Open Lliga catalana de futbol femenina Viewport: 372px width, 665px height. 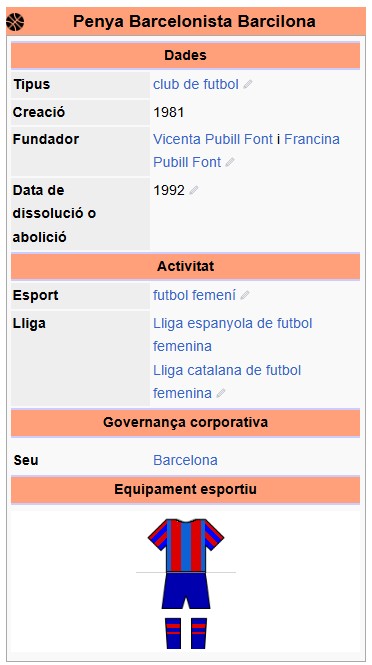(x=227, y=382)
